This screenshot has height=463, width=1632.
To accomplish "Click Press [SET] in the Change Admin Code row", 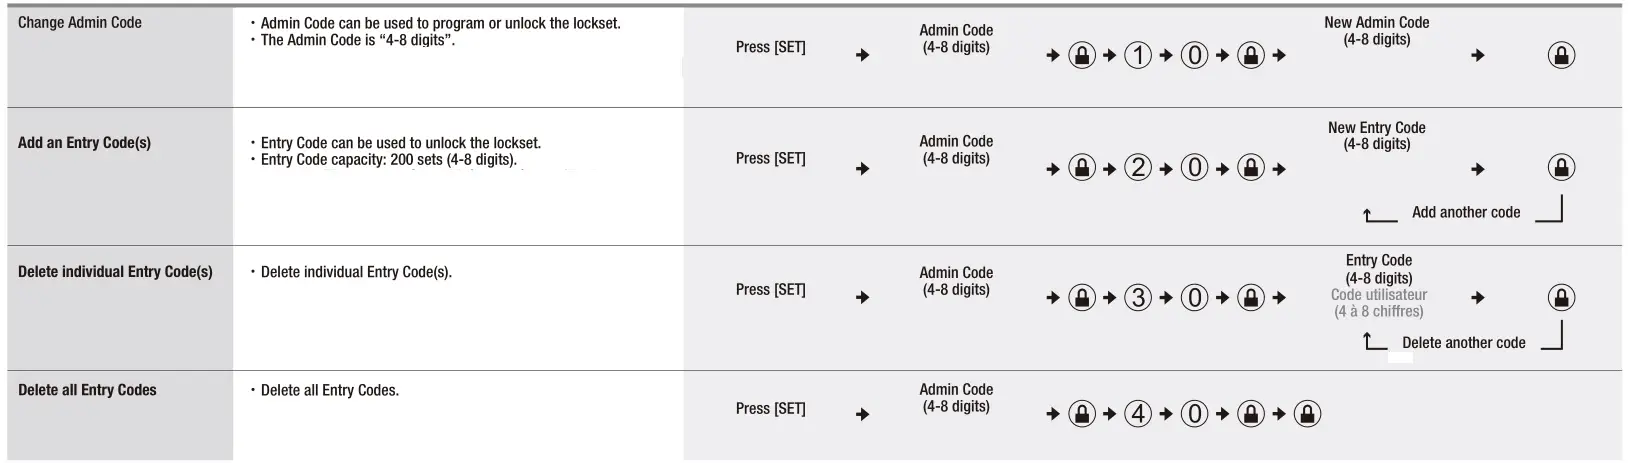I will pos(770,47).
